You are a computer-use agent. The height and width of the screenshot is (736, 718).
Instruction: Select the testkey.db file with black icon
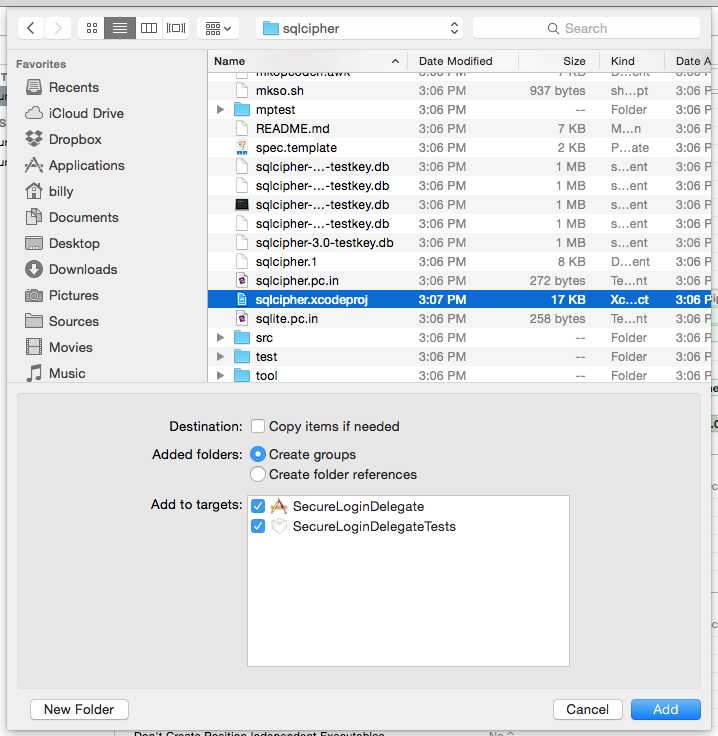[x=459, y=205]
